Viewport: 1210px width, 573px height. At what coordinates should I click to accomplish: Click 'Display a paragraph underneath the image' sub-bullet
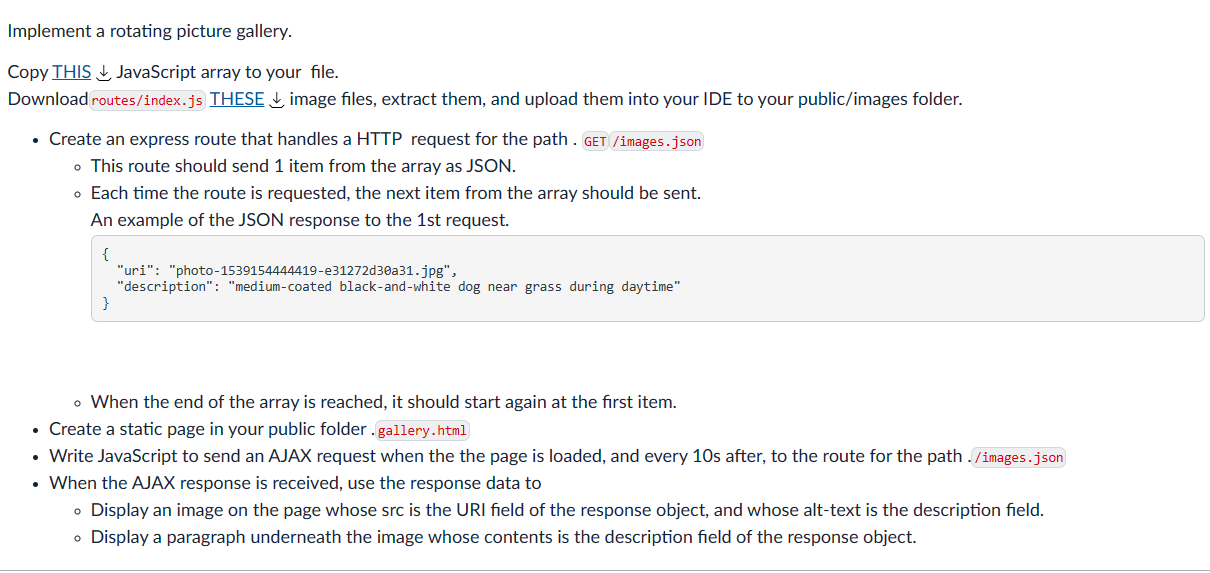coord(503,537)
